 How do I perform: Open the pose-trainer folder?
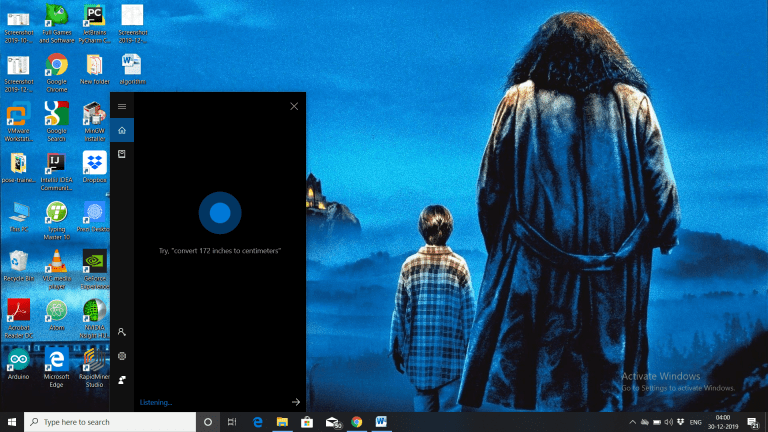(19, 168)
